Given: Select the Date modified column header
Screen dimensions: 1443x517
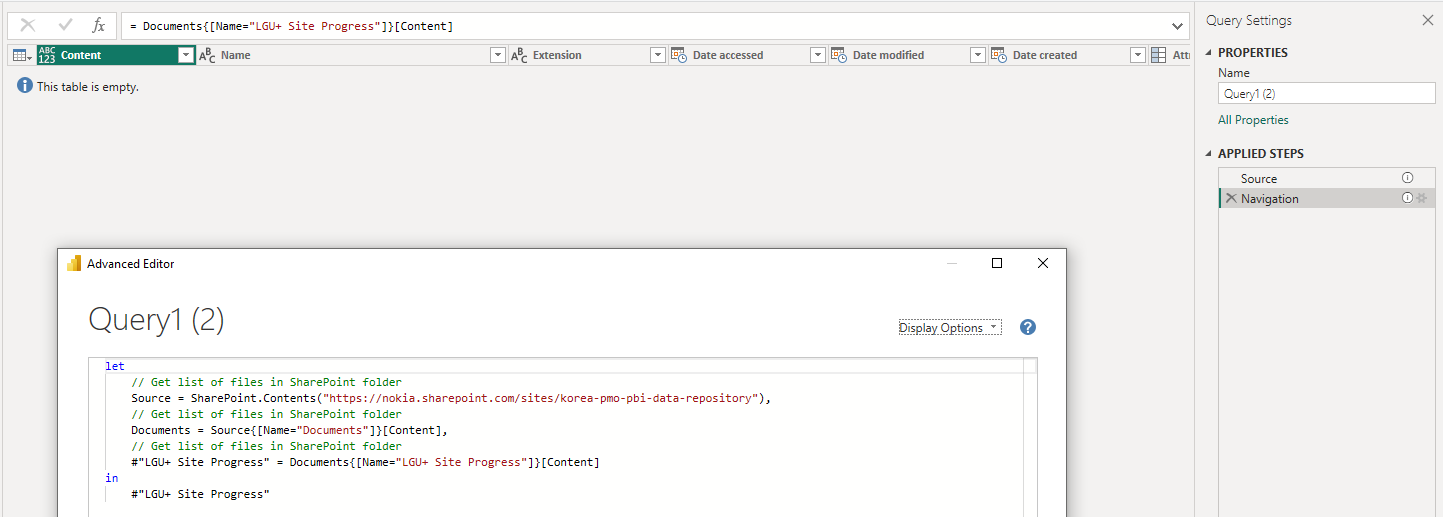Looking at the screenshot, I should pyautogui.click(x=908, y=55).
